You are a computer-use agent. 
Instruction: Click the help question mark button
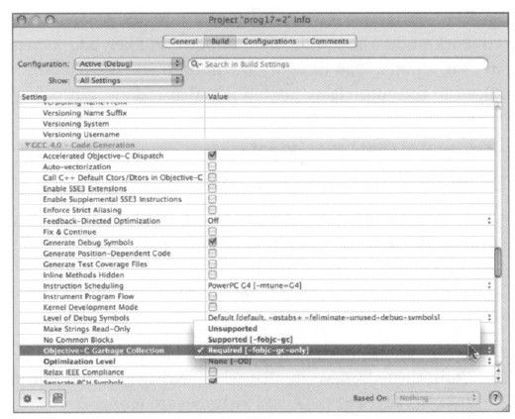[495, 398]
